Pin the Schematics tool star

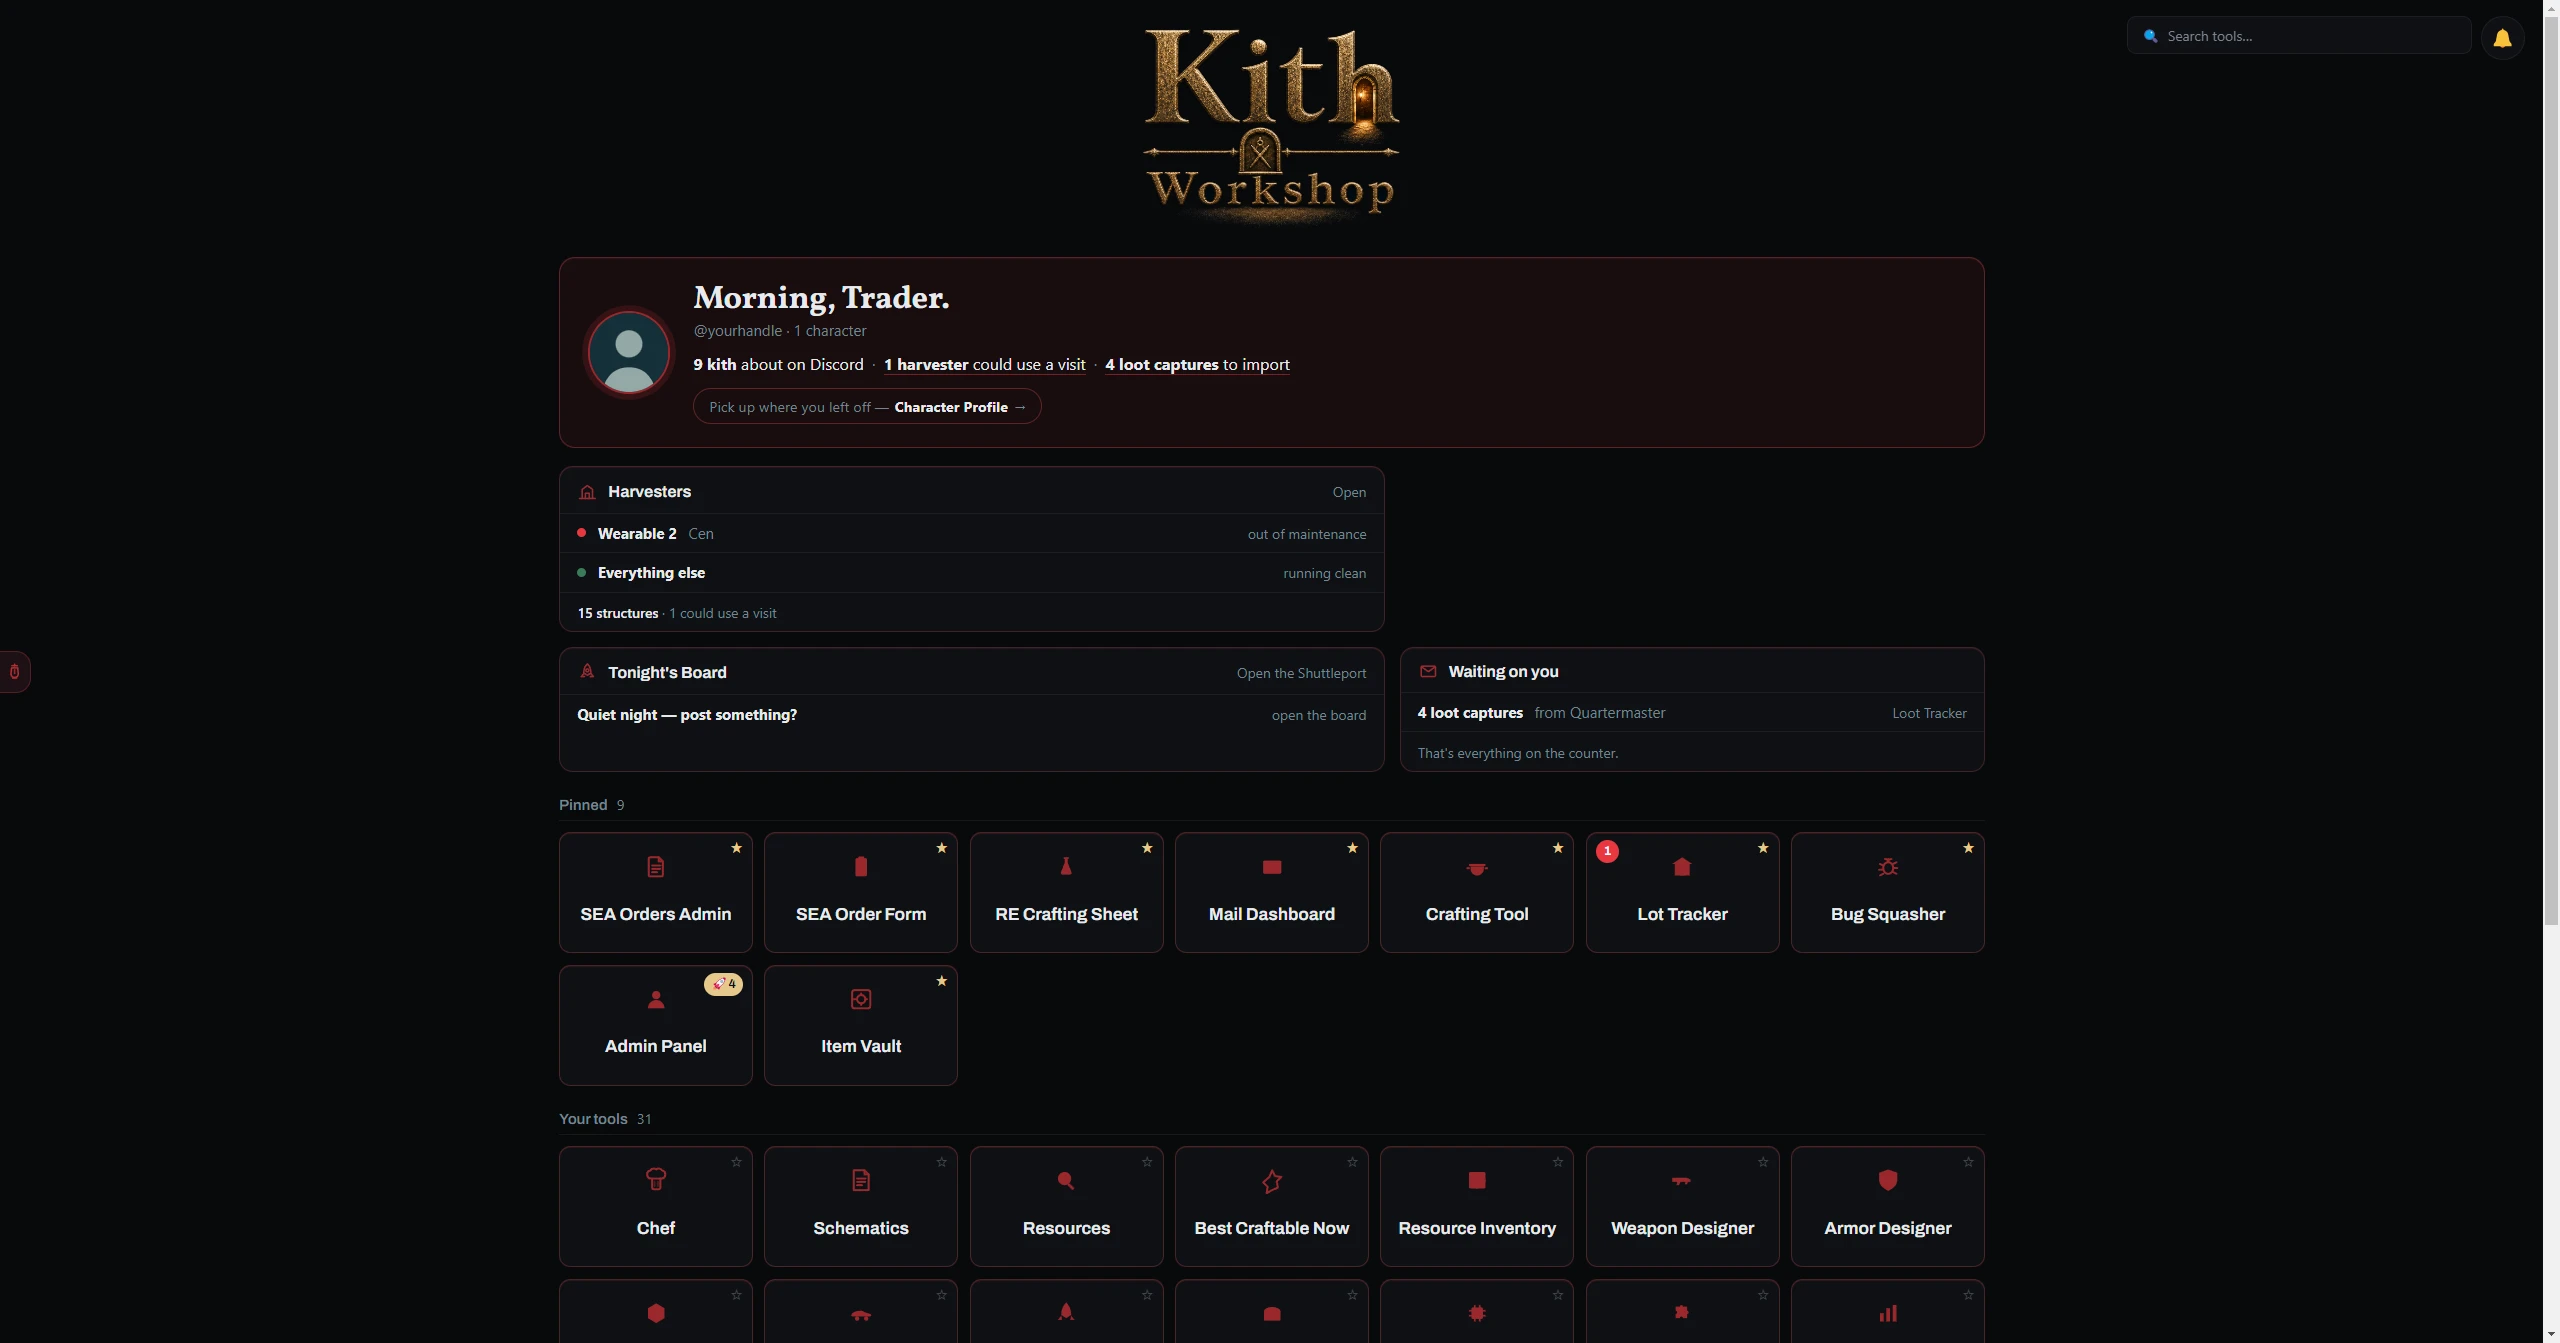pyautogui.click(x=942, y=1162)
